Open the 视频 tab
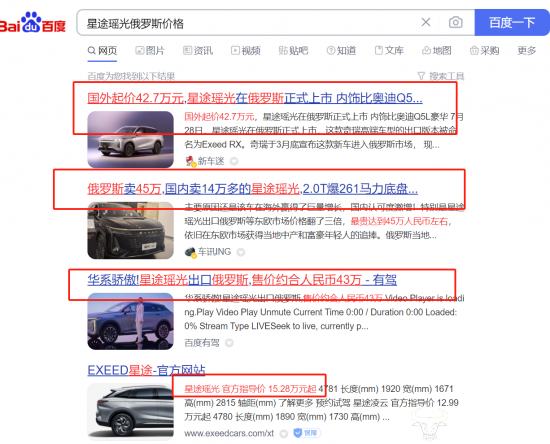550x444 pixels. click(x=246, y=51)
